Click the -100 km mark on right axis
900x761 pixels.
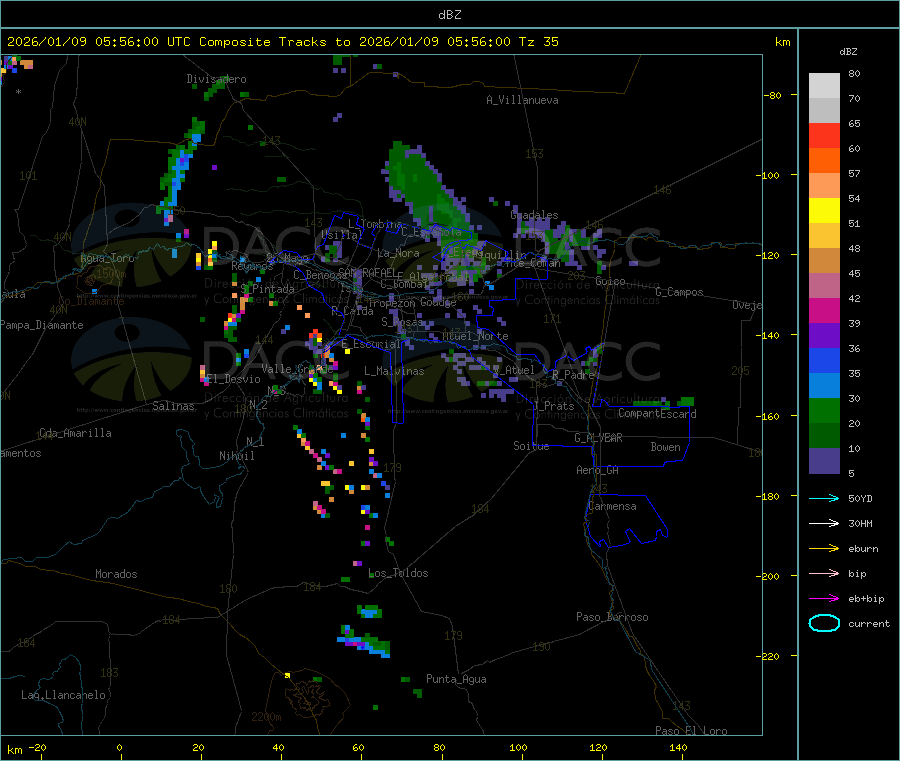(770, 175)
